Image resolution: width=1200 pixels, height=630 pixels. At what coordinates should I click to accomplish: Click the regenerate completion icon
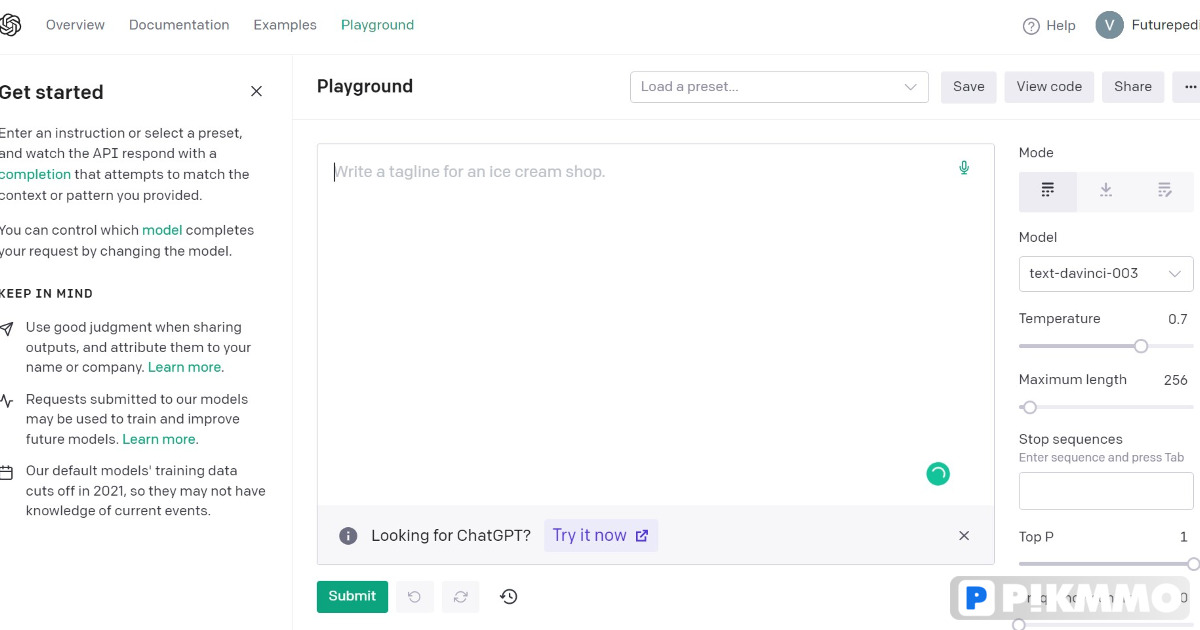461,597
